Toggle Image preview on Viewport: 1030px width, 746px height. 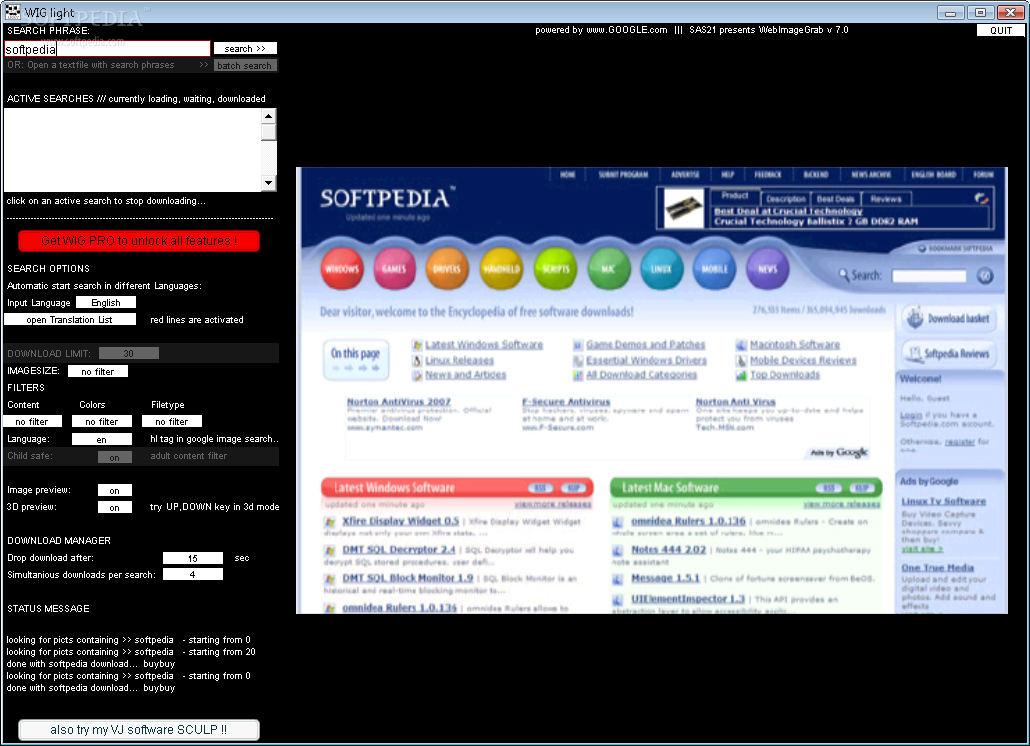tap(115, 491)
